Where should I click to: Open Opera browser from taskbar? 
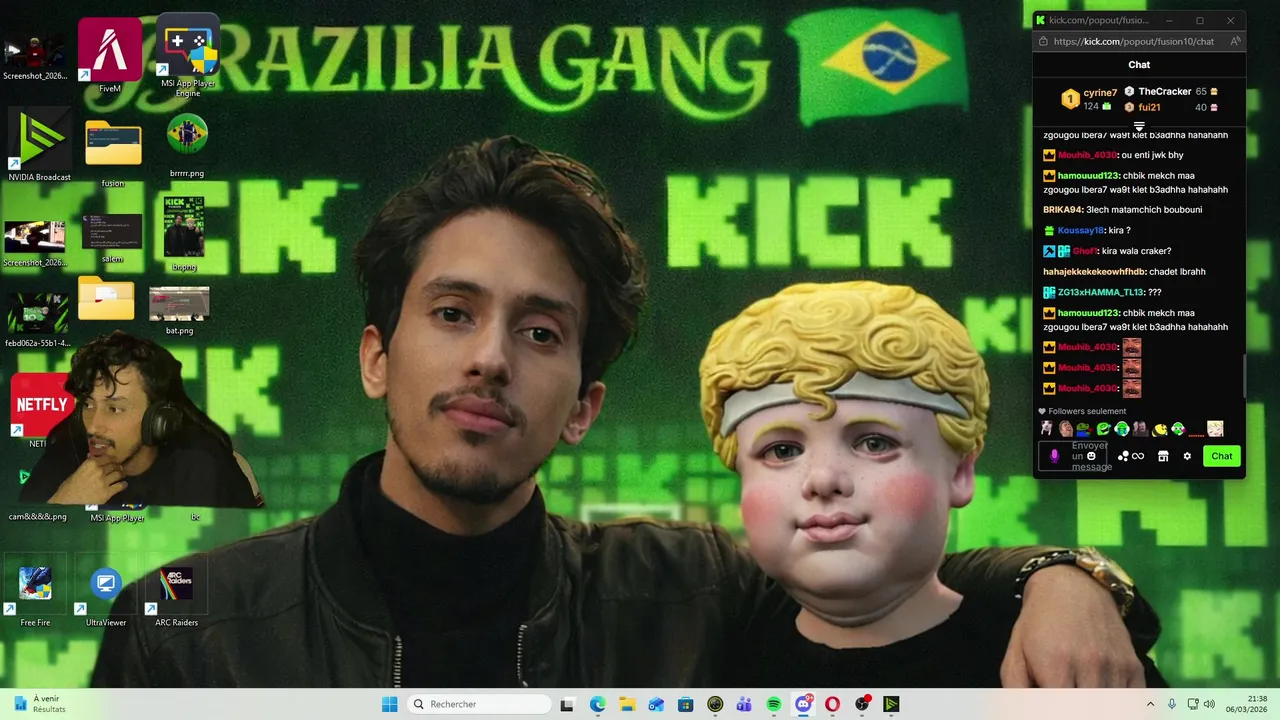click(x=832, y=704)
